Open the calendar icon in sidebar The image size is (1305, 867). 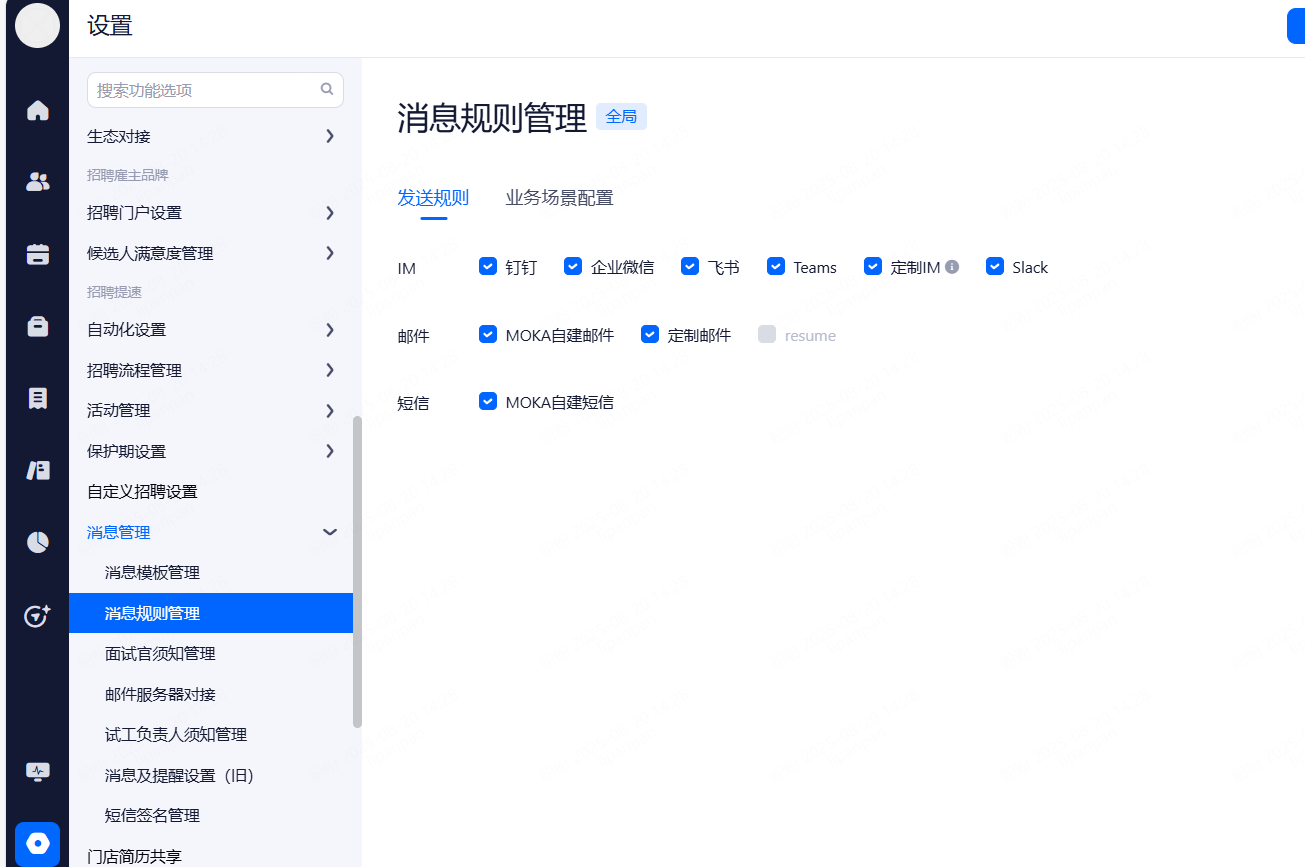[37, 254]
